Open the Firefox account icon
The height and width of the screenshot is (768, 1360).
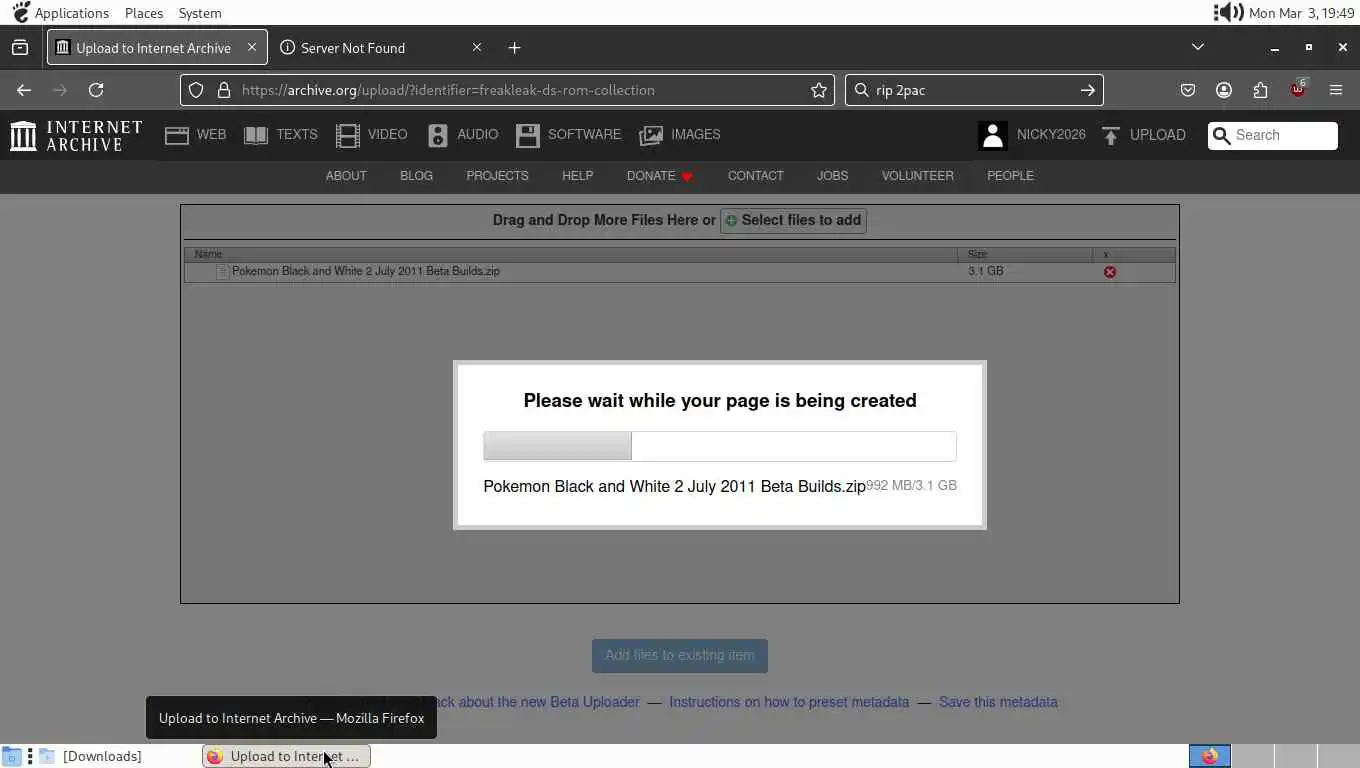click(x=1224, y=90)
